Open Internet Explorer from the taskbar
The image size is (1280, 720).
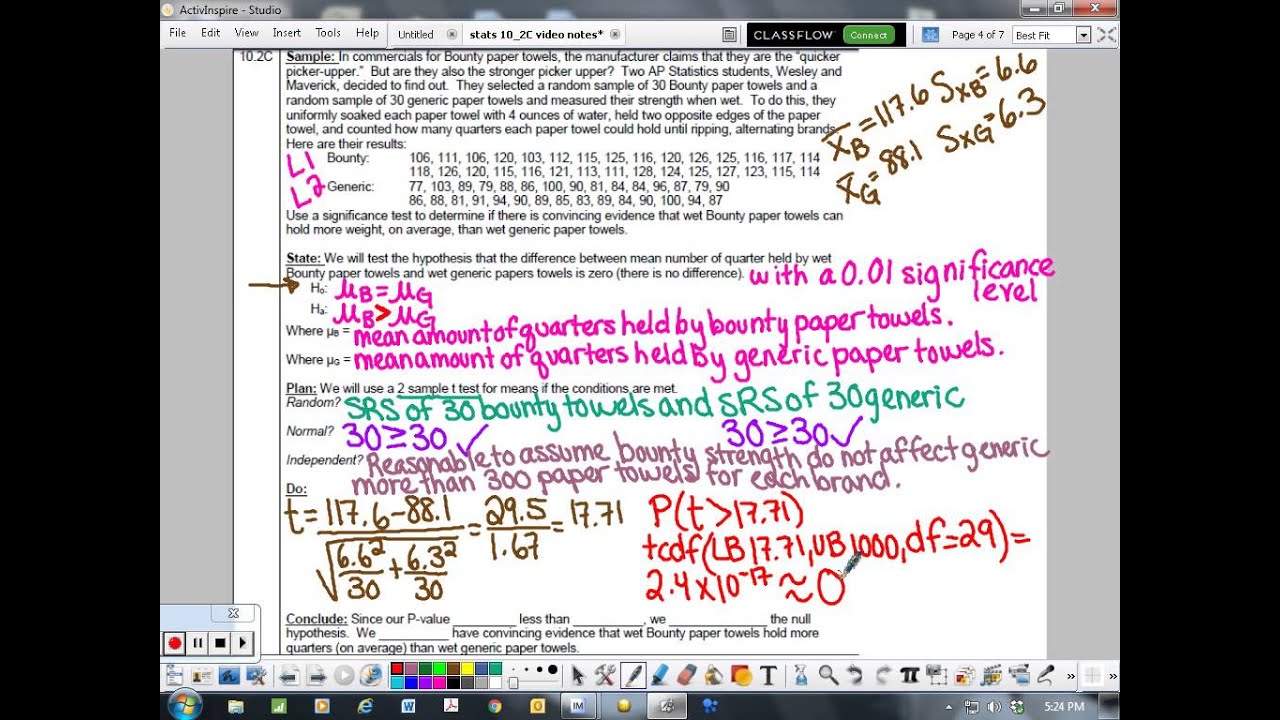pos(365,706)
